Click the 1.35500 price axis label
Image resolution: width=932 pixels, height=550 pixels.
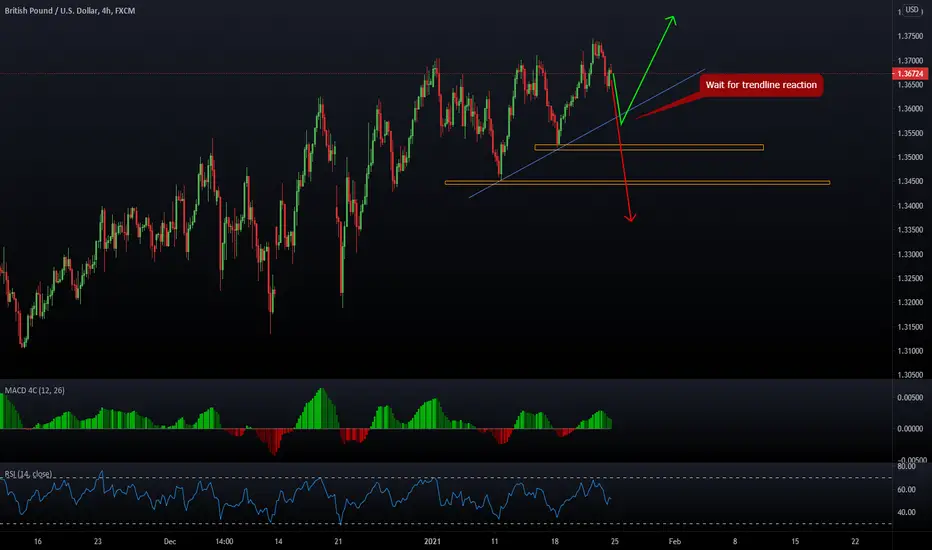pyautogui.click(x=910, y=133)
